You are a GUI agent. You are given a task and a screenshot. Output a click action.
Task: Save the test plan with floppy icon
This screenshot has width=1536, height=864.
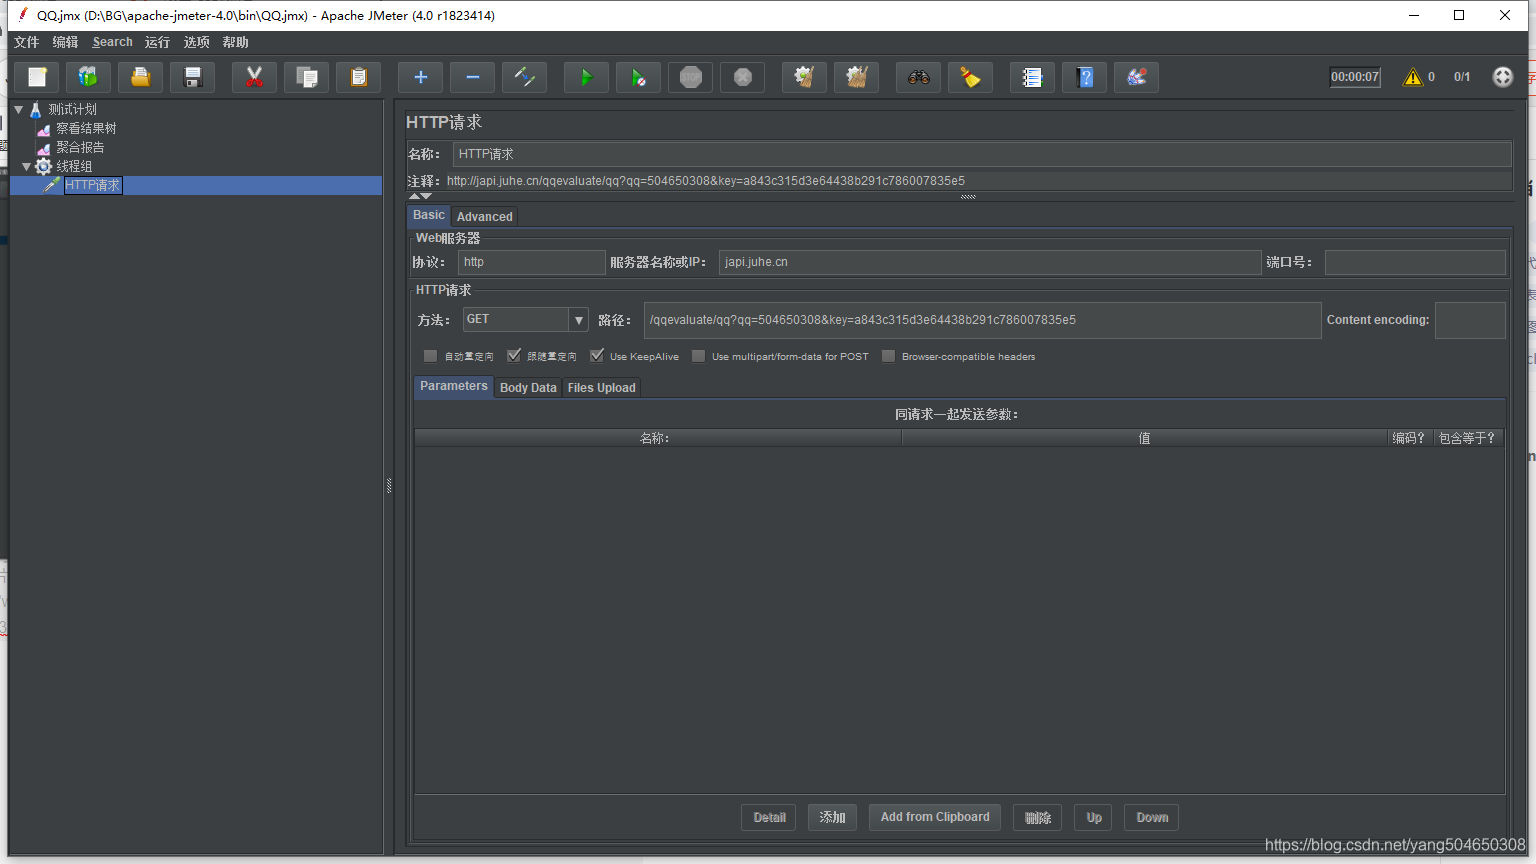coord(193,77)
